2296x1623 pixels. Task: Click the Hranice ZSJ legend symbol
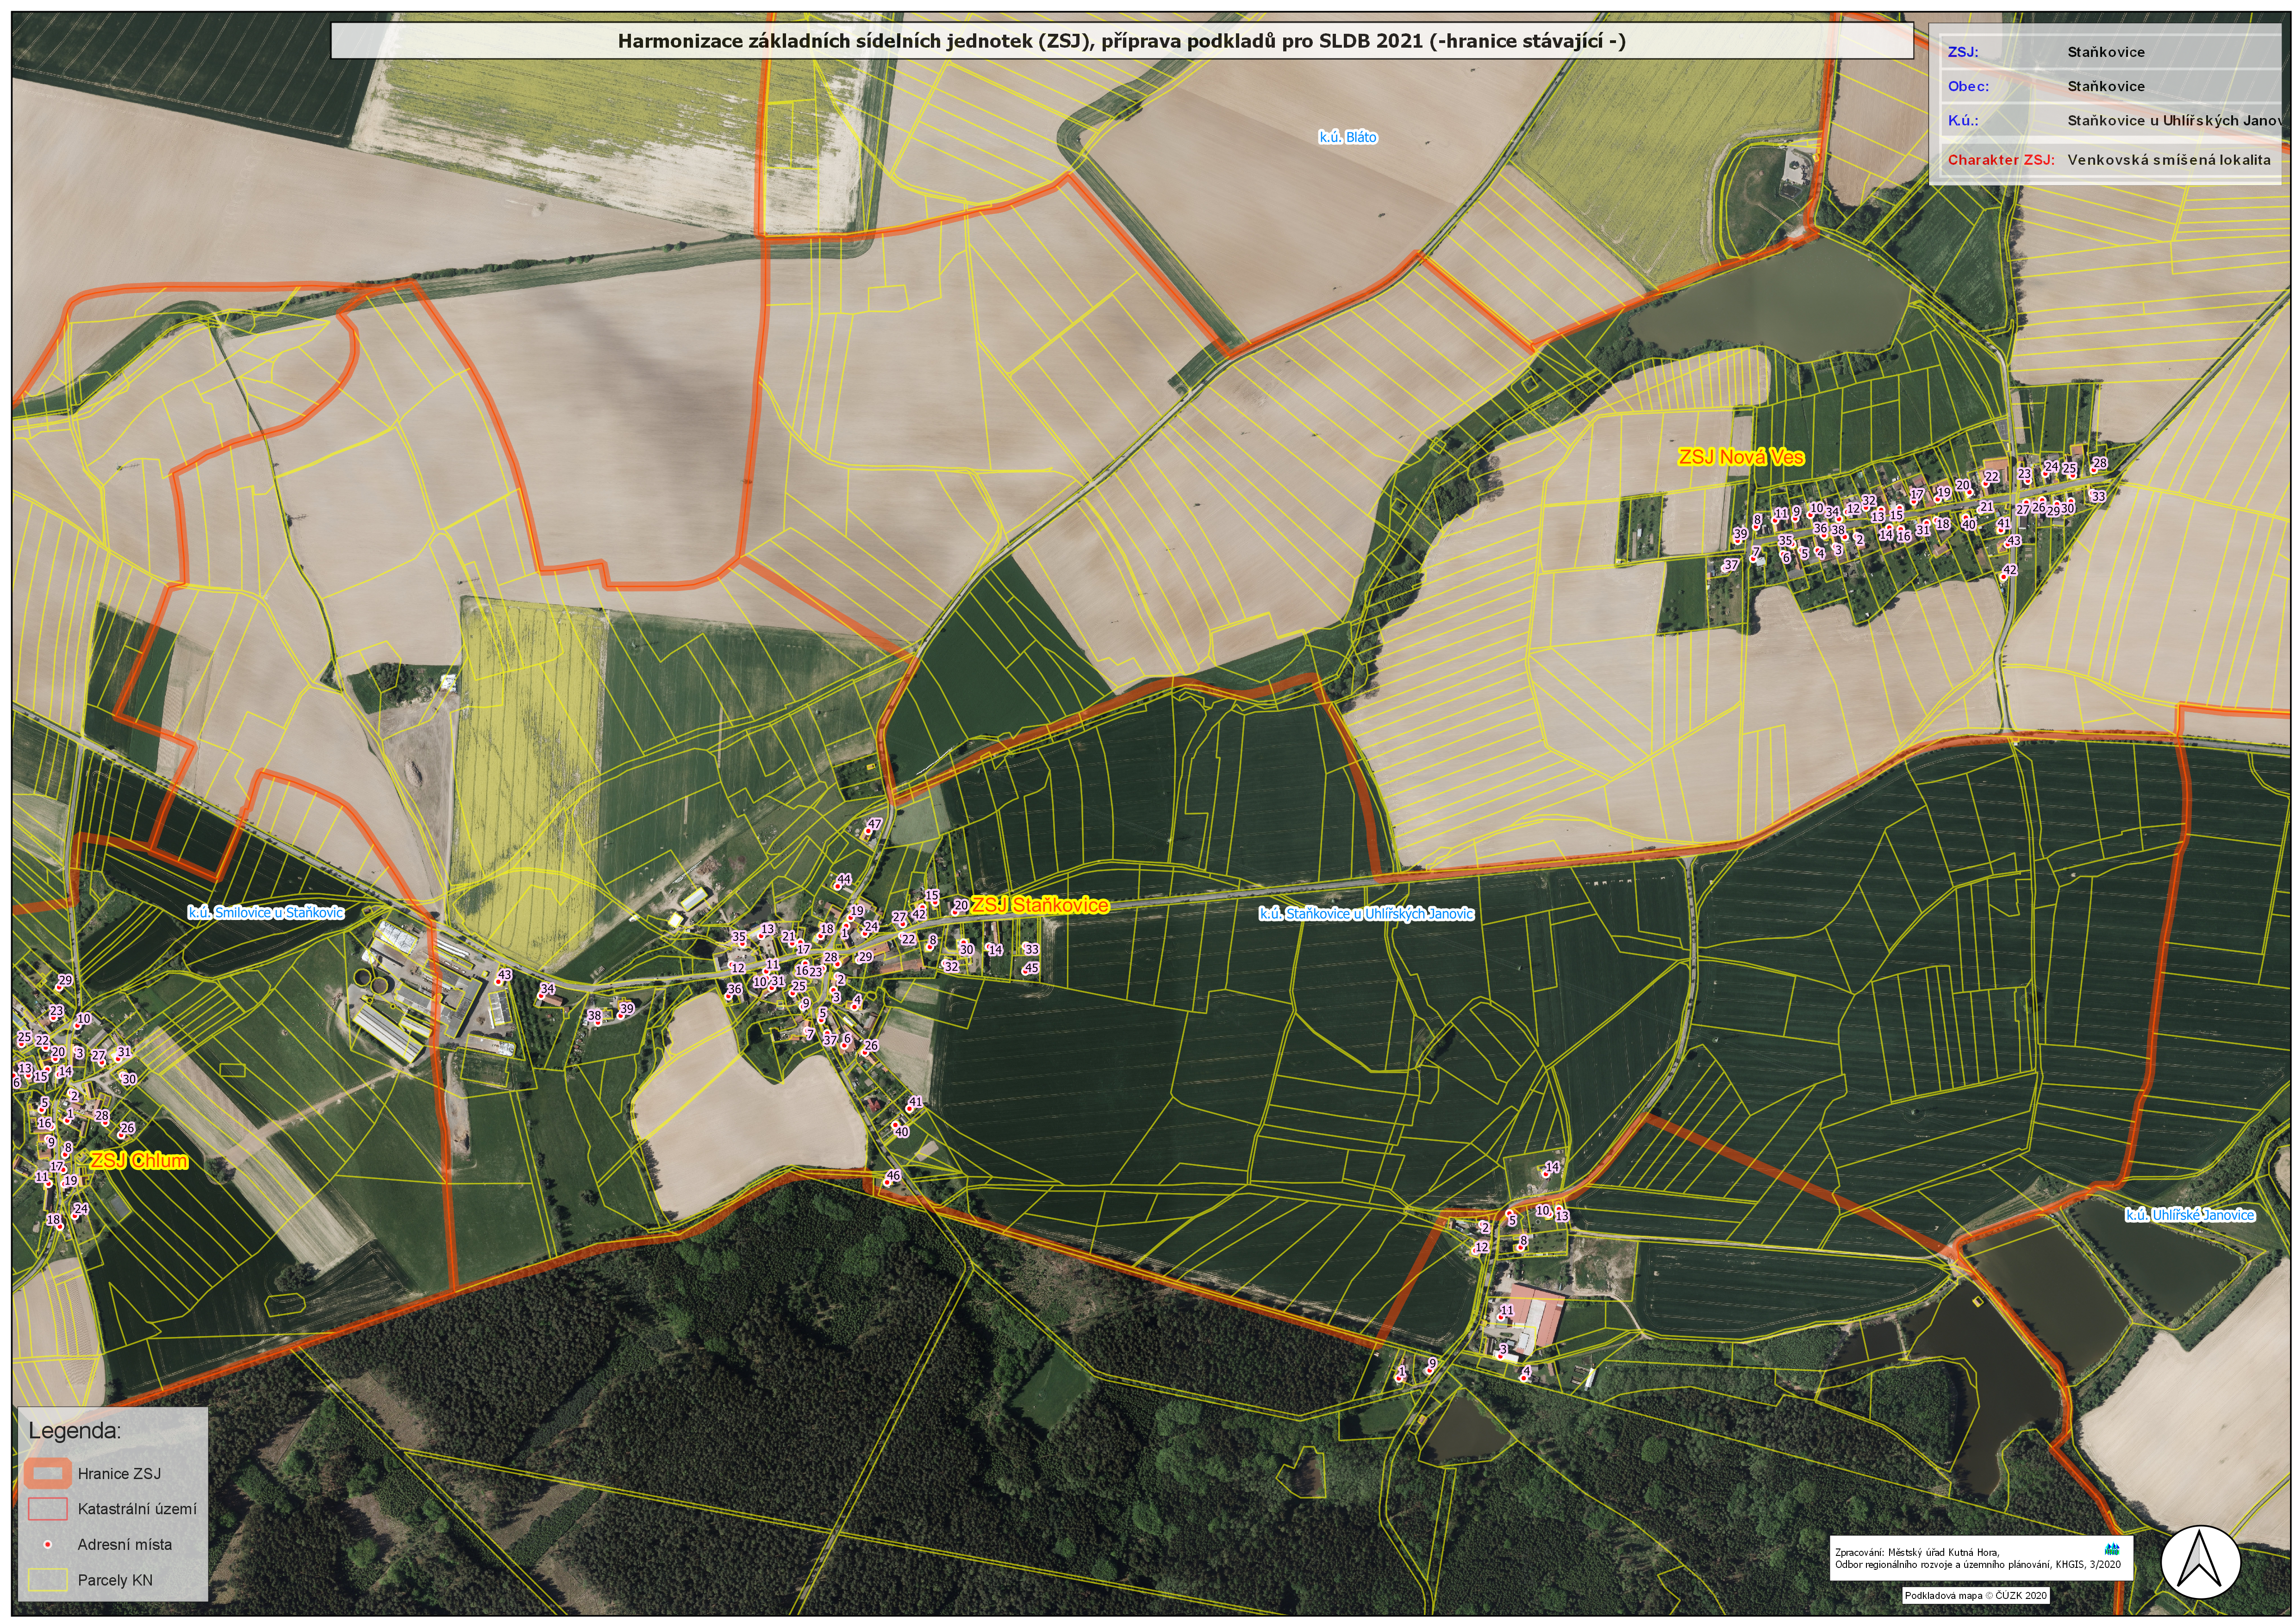[x=47, y=1473]
